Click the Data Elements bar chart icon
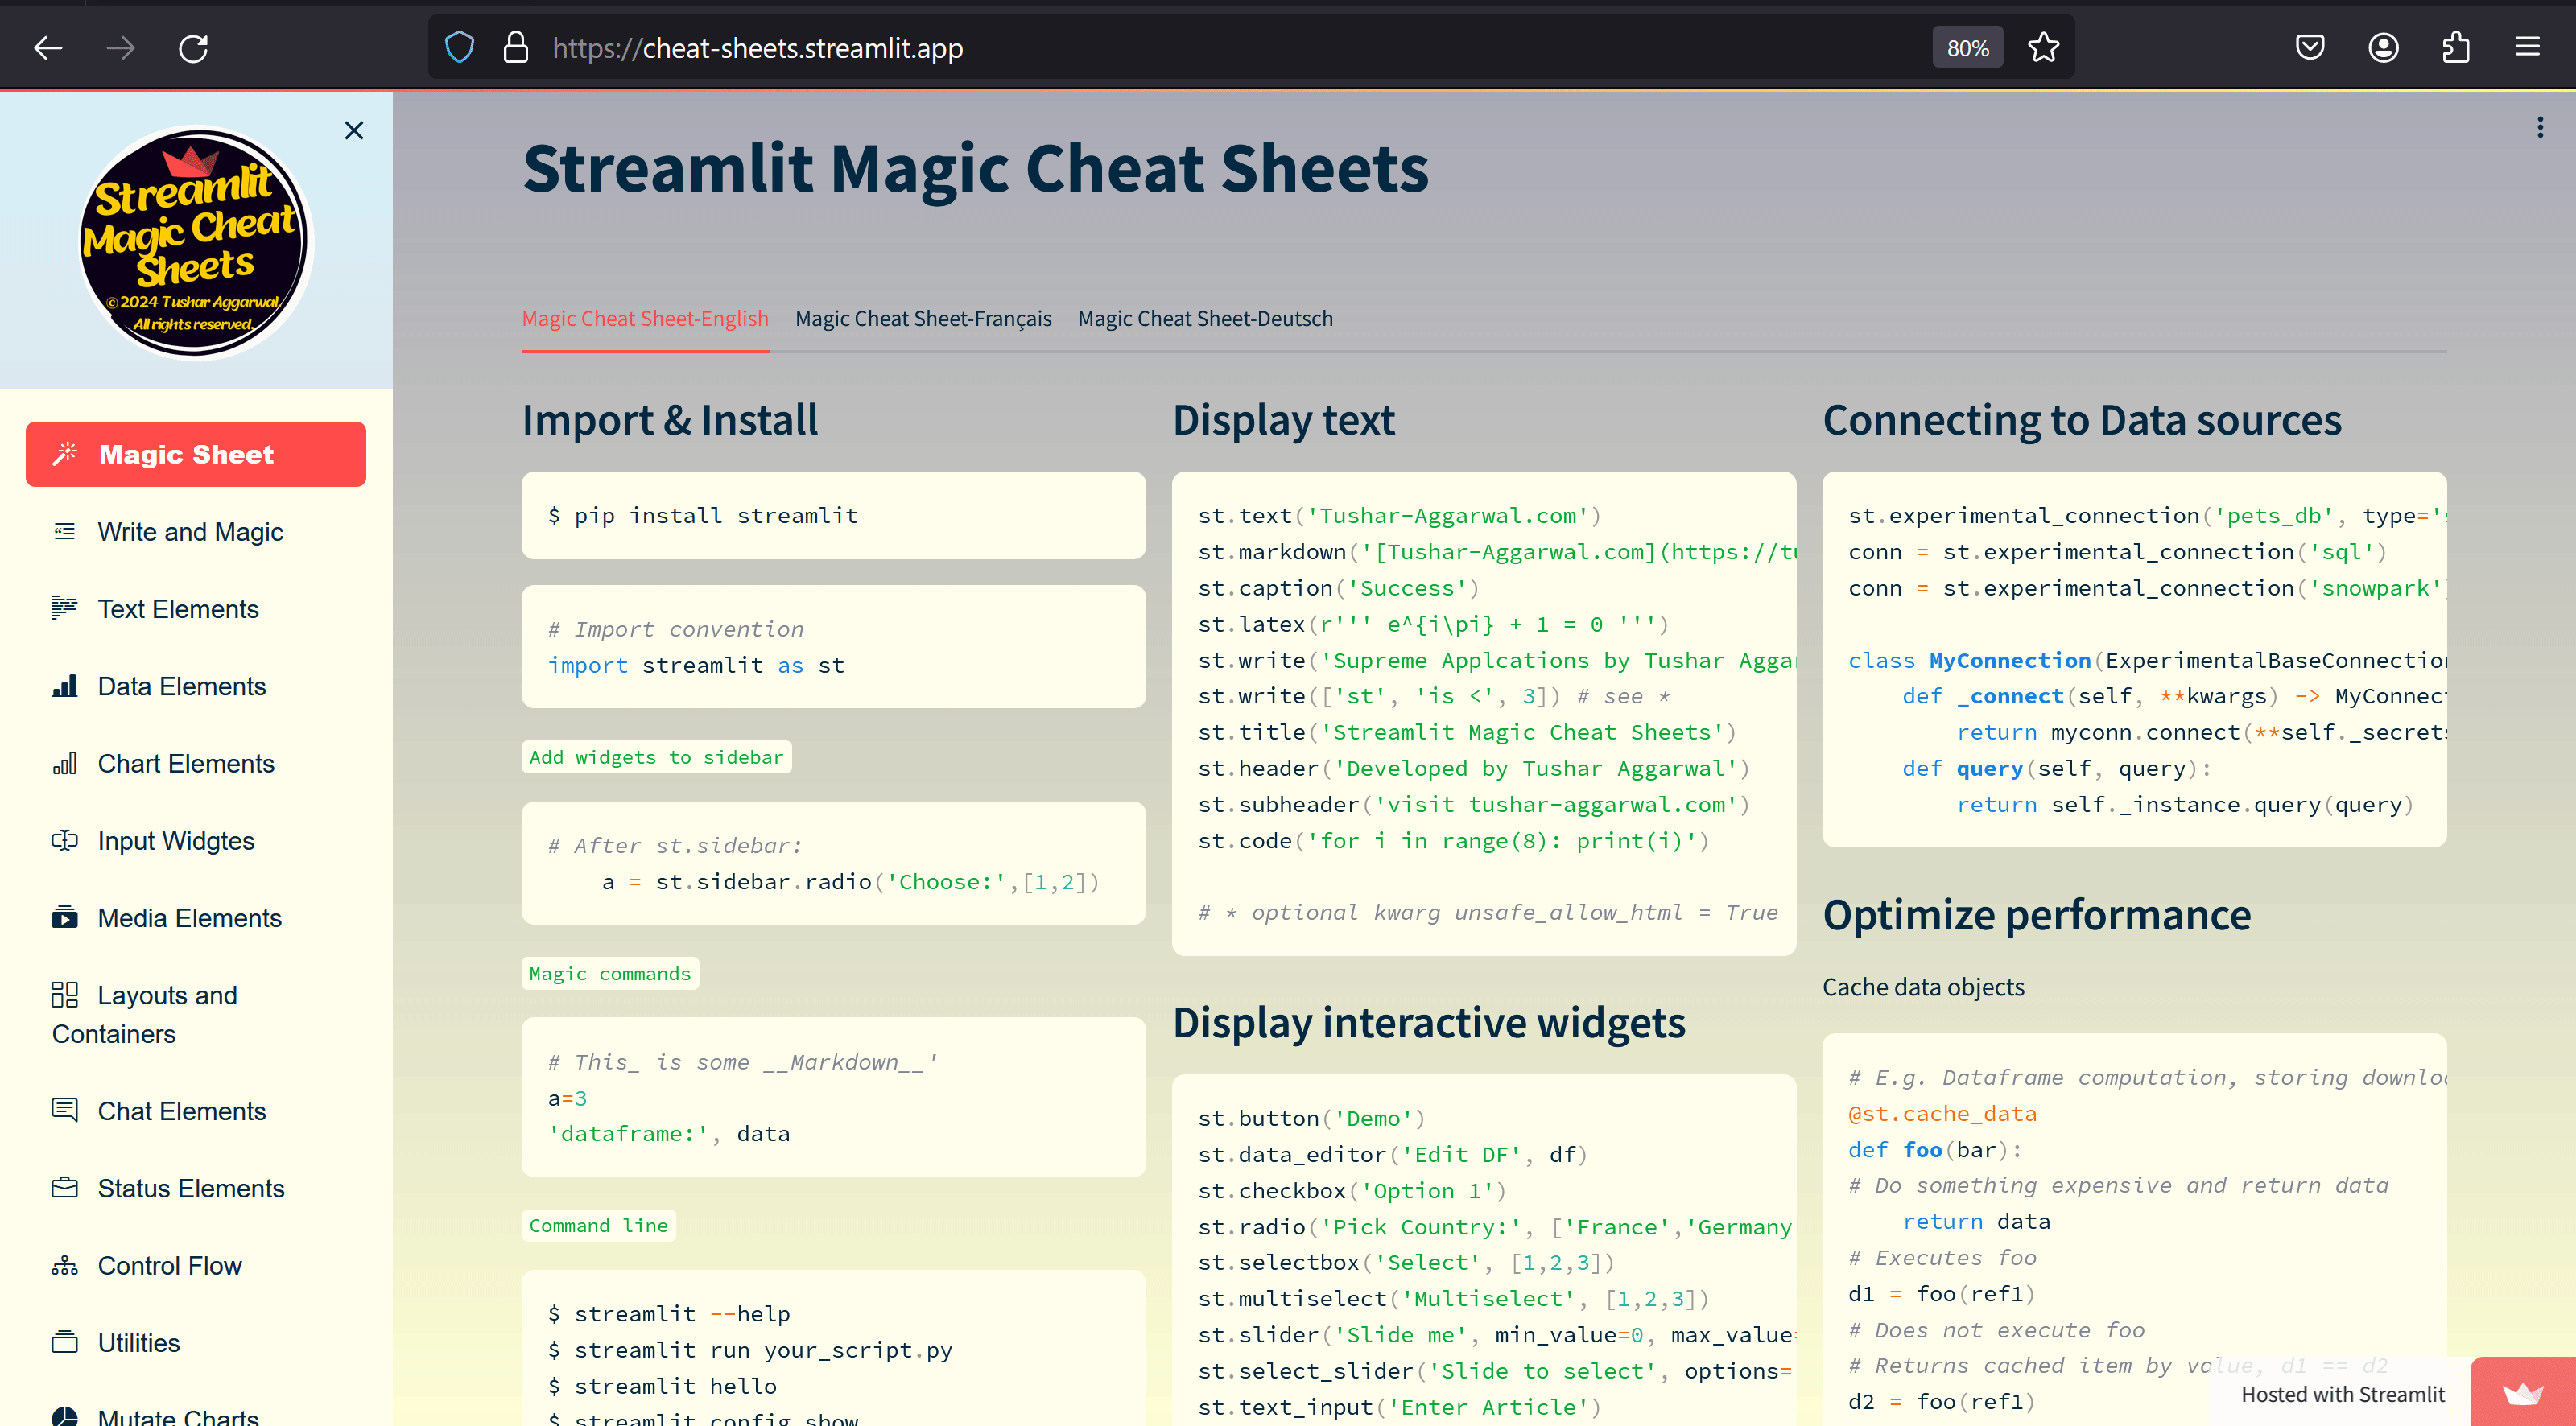 point(65,686)
